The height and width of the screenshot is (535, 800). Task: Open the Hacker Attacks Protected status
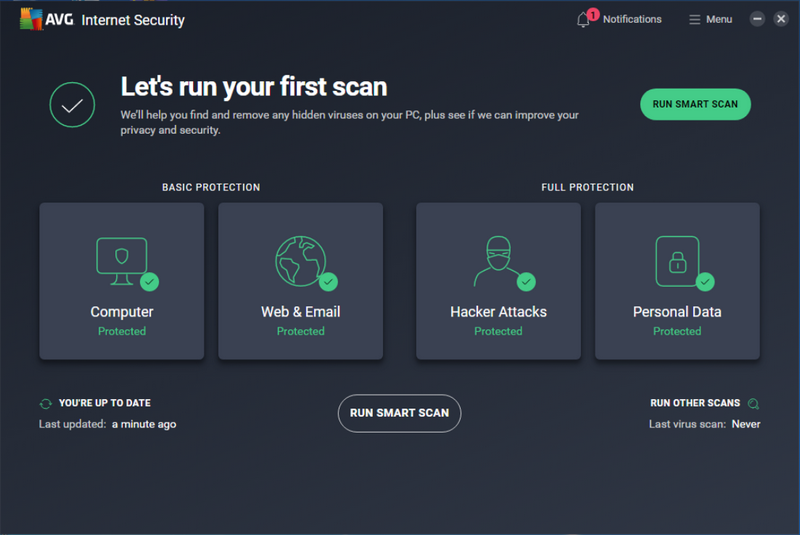tap(498, 331)
